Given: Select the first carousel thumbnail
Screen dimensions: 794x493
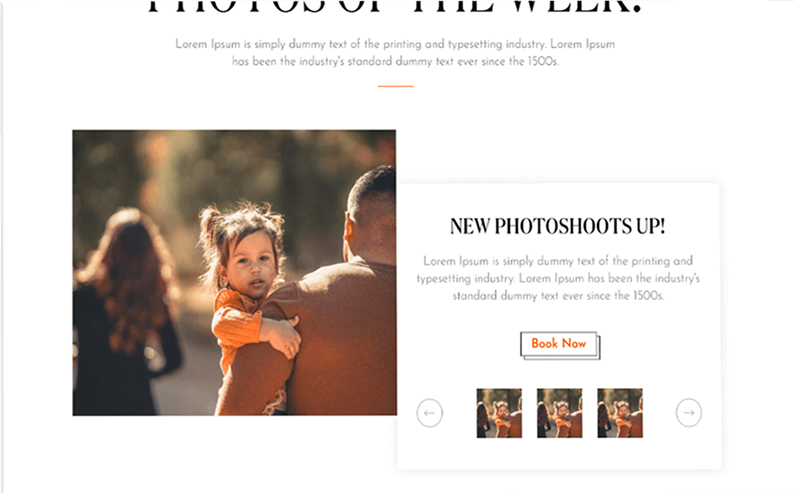Looking at the screenshot, I should [499, 413].
